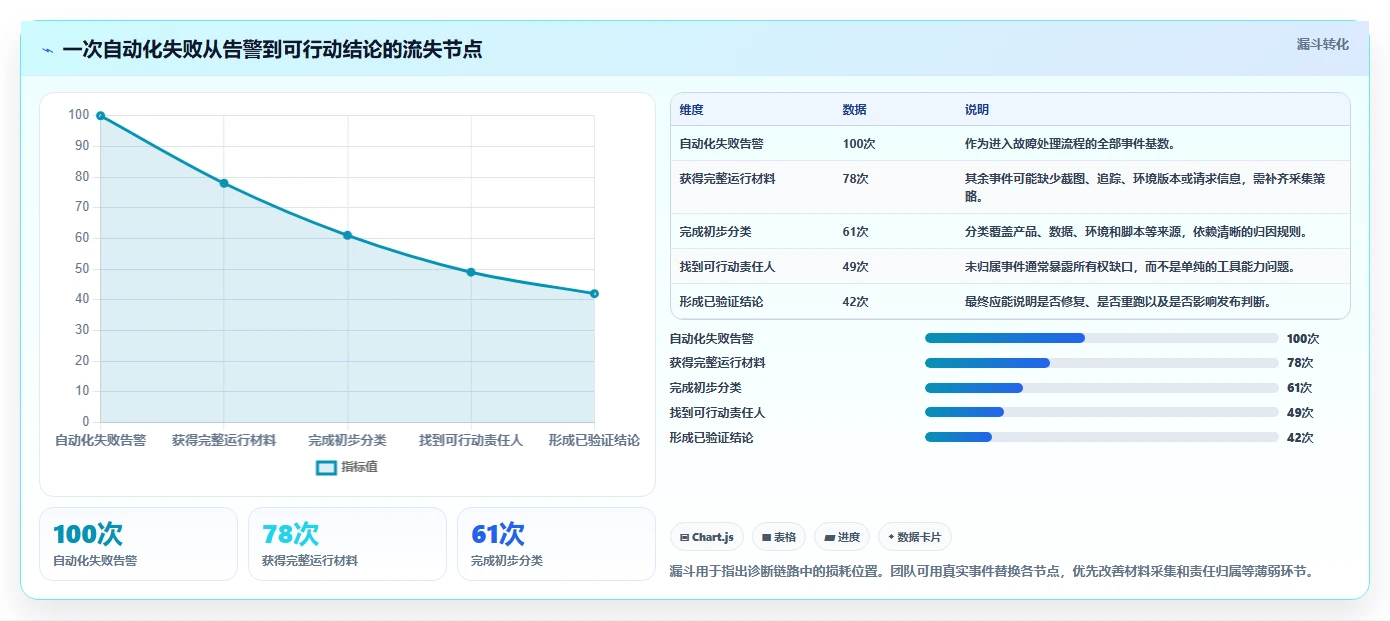The width and height of the screenshot is (1390, 621).
Task: Click the 漏斗转化 label in header
Action: [1322, 44]
